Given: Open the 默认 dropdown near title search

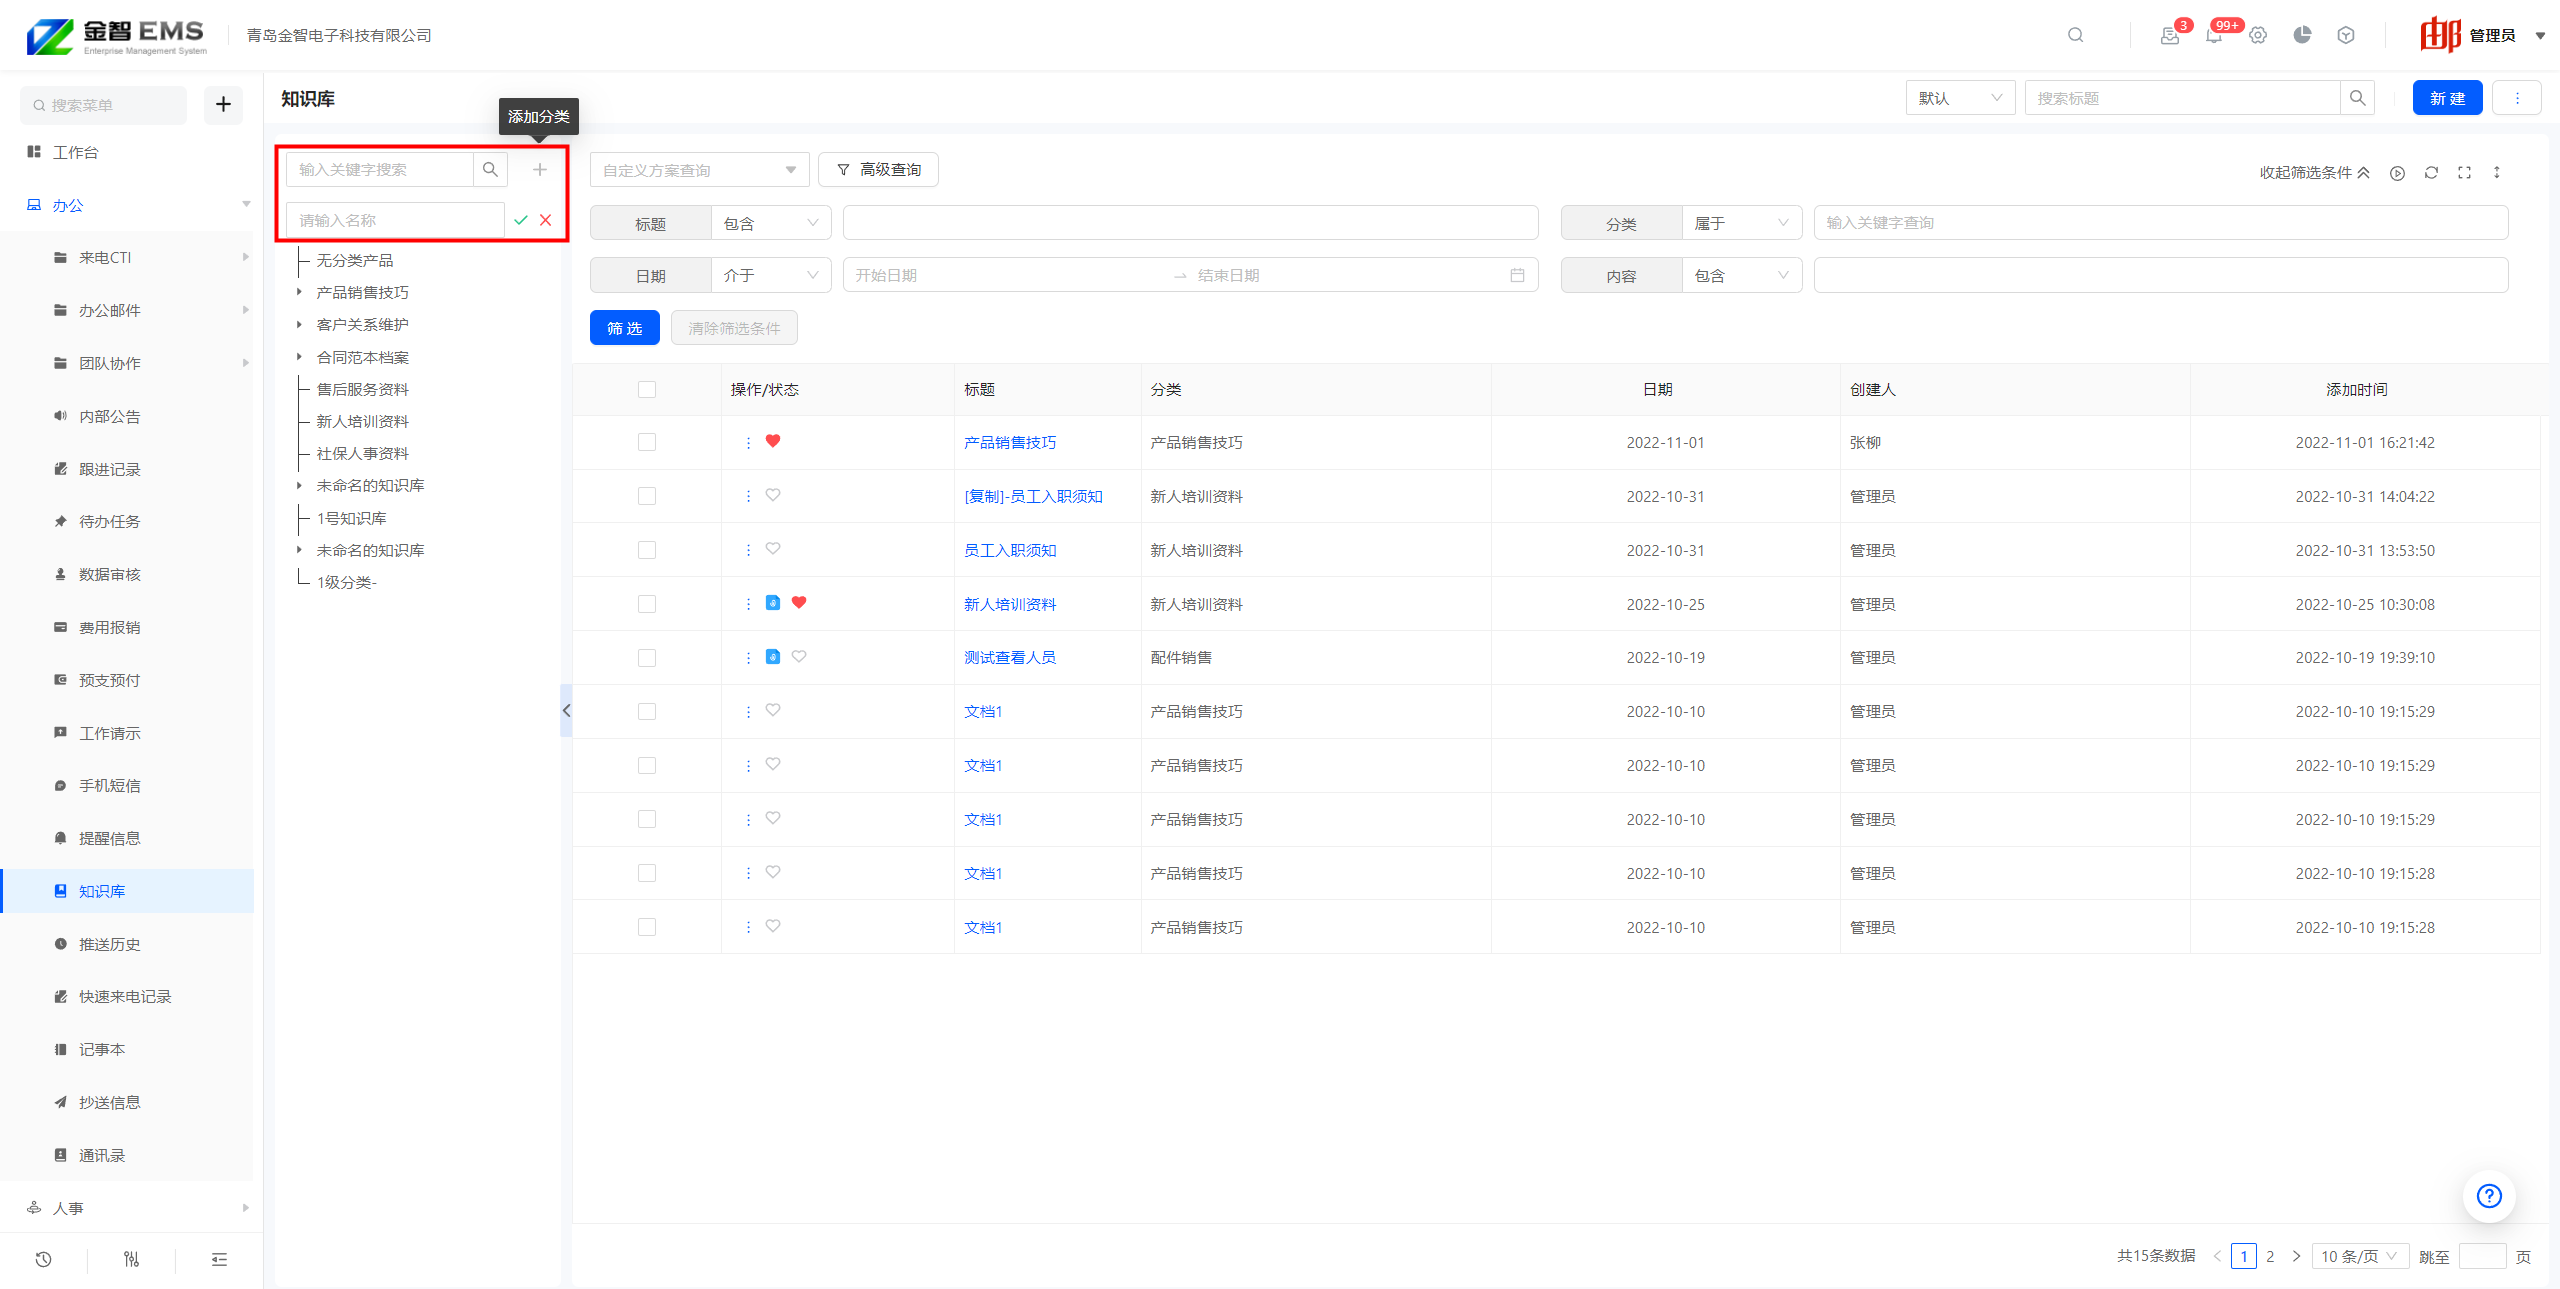Looking at the screenshot, I should point(1960,98).
